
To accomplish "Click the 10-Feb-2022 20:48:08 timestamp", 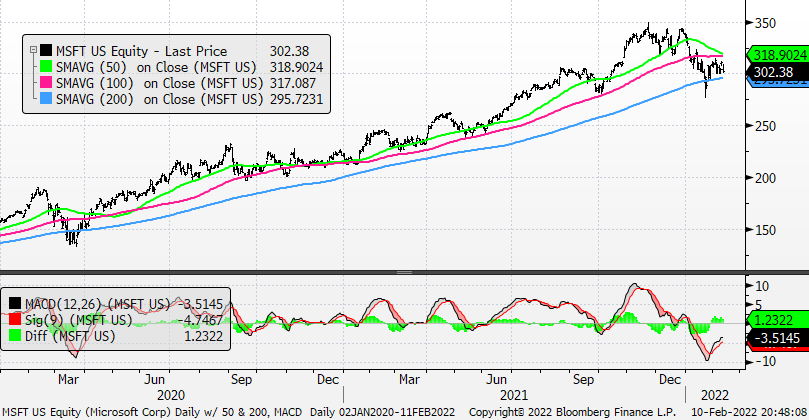I will click(750, 412).
